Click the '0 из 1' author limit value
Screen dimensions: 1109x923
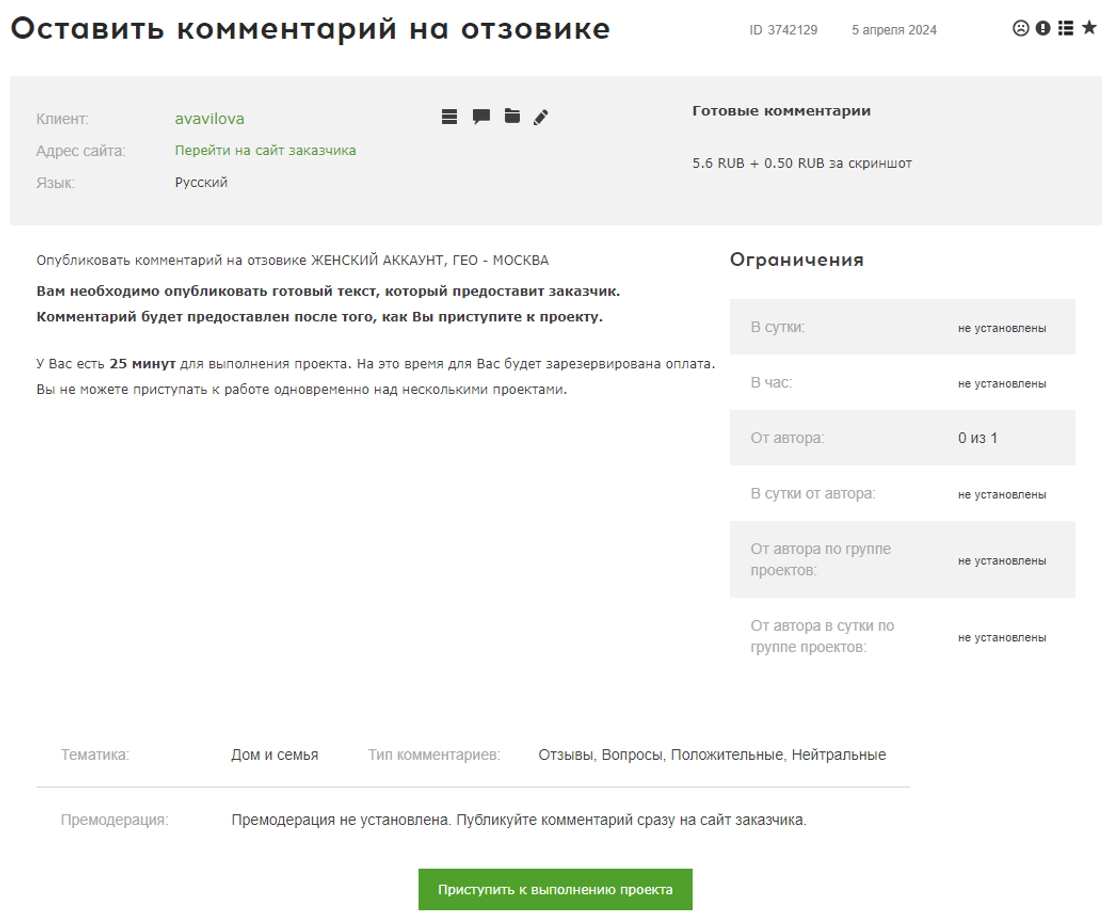click(977, 438)
